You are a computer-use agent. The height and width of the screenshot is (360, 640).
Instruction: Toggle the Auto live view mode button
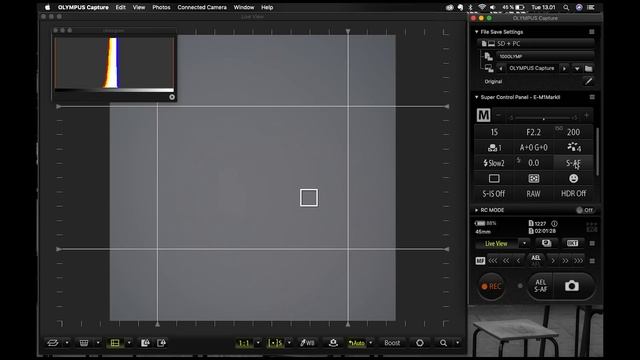(356, 343)
